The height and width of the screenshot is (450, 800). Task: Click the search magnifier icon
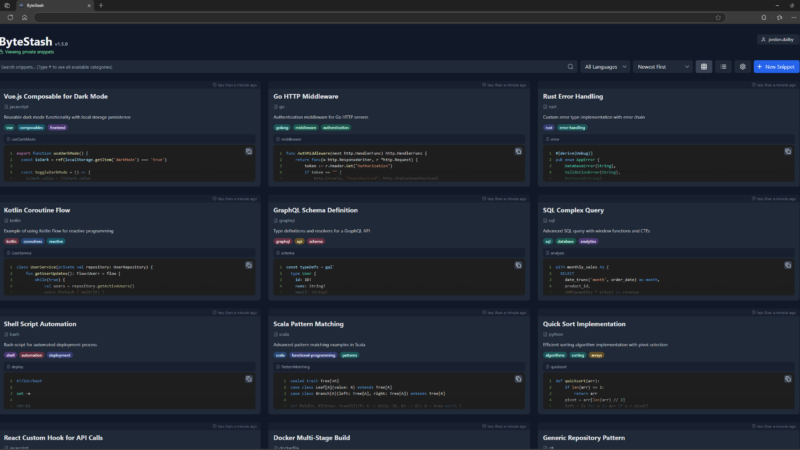[x=571, y=66]
